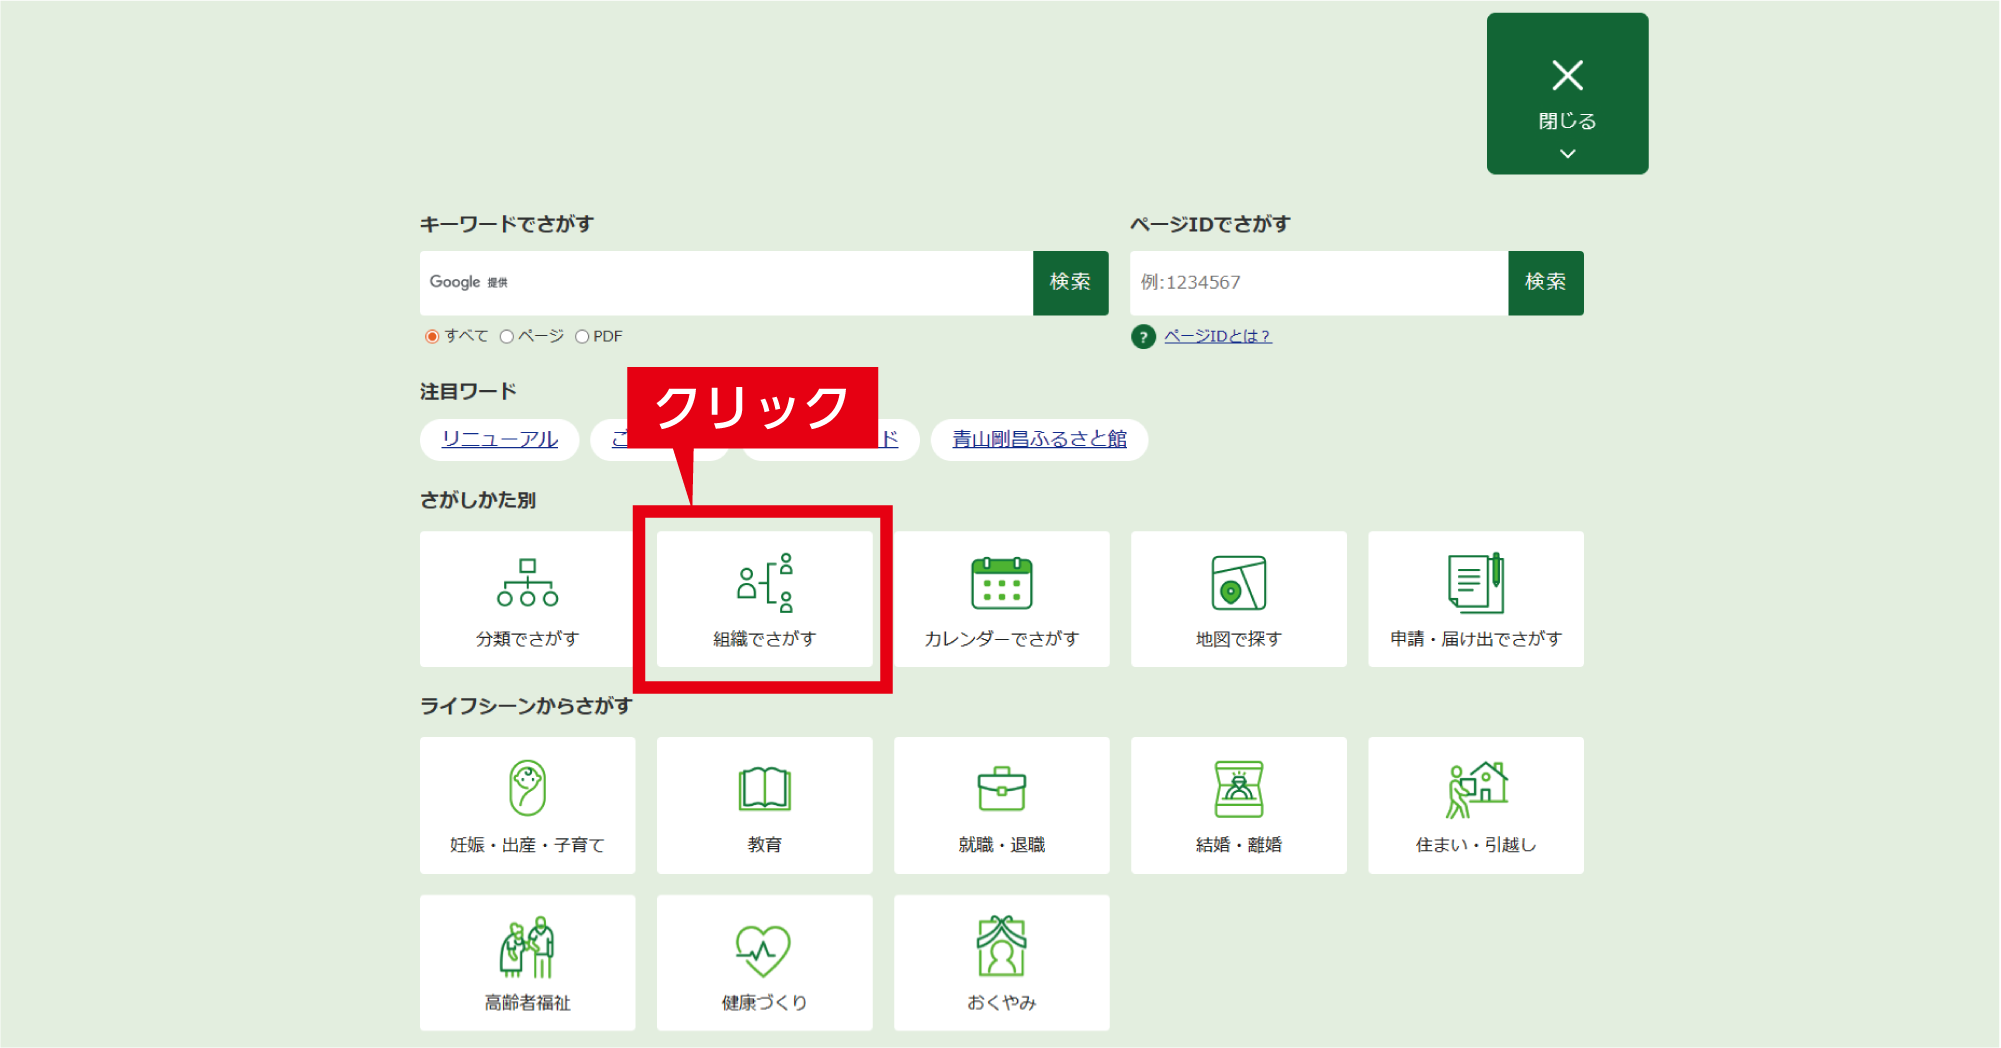2001x1048 pixels.
Task: Select the 結婚・離婚 ring icon
Action: [x=1238, y=805]
